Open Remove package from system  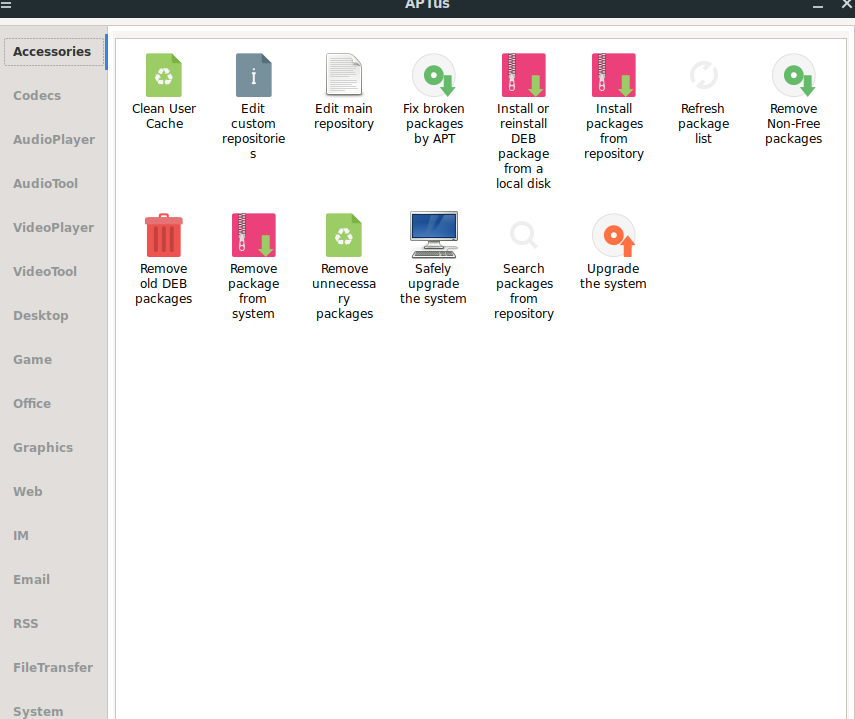254,235
